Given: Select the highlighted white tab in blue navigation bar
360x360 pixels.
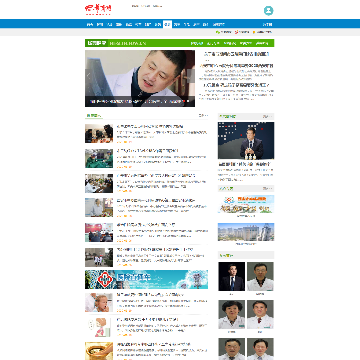Looking at the screenshot, I should point(167,24).
